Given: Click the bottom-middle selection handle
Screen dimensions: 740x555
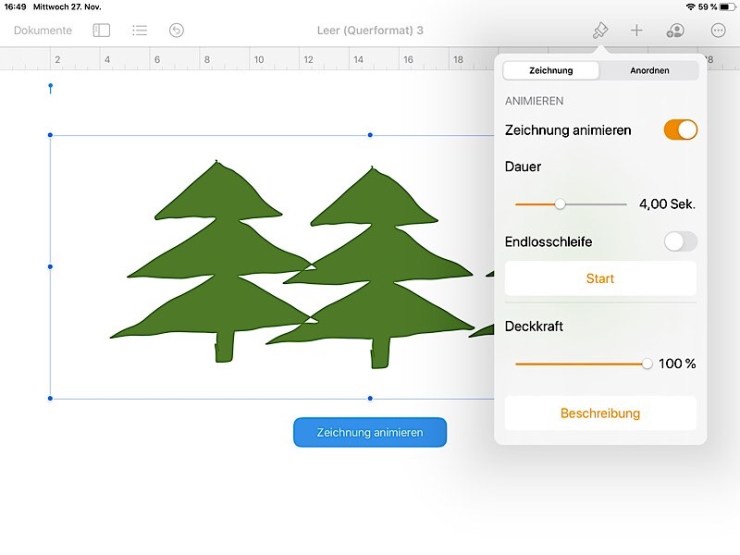Looking at the screenshot, I should [x=370, y=398].
